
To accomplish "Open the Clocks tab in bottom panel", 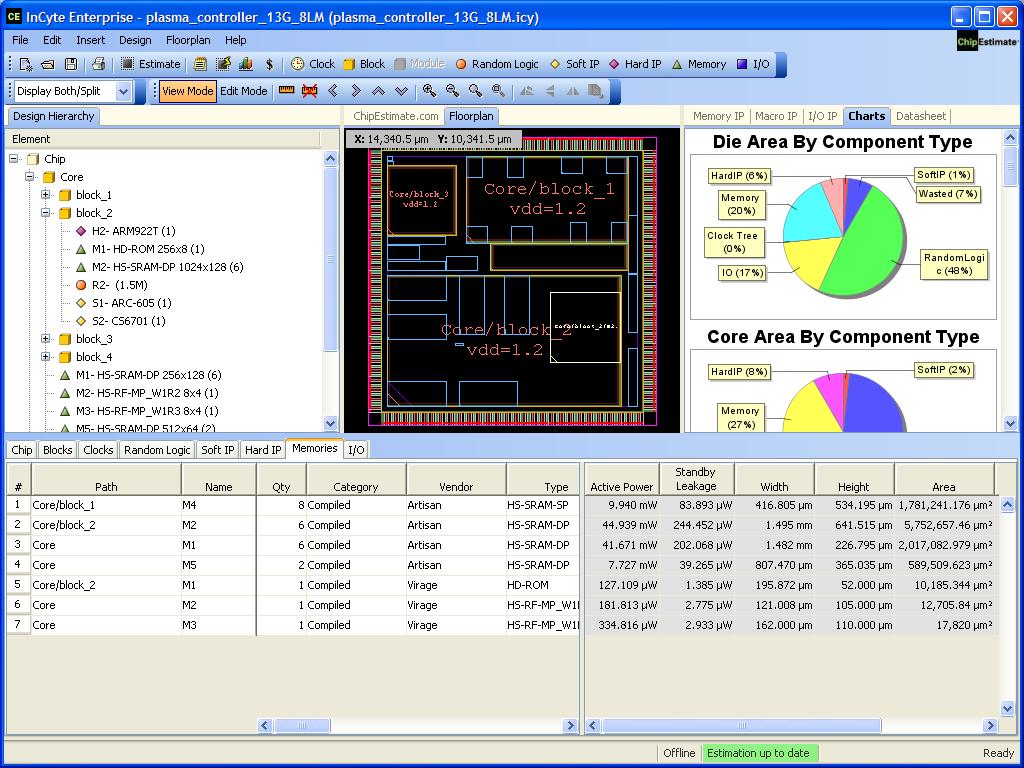I will click(x=98, y=450).
